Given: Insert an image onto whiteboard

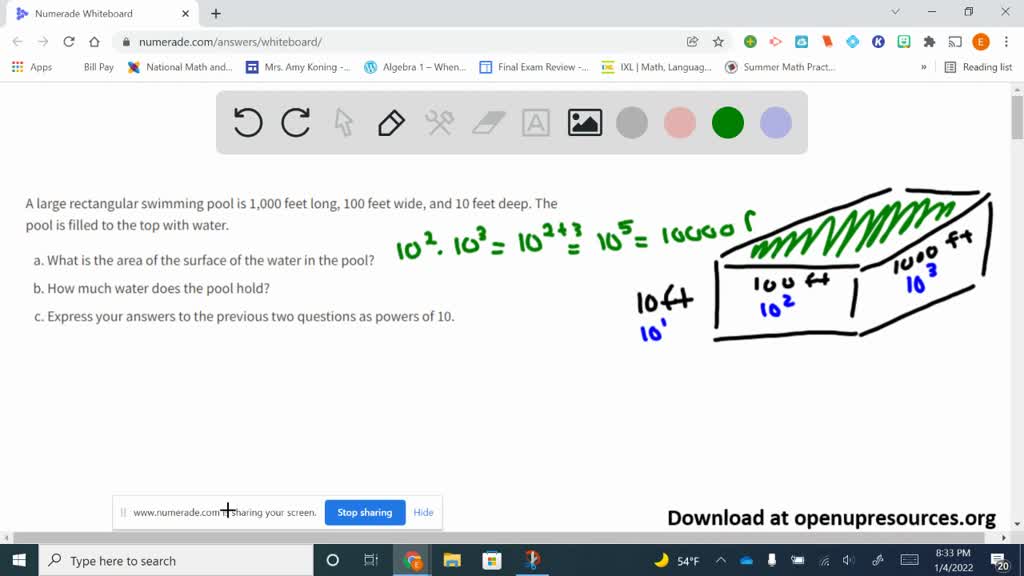Looking at the screenshot, I should click(584, 123).
